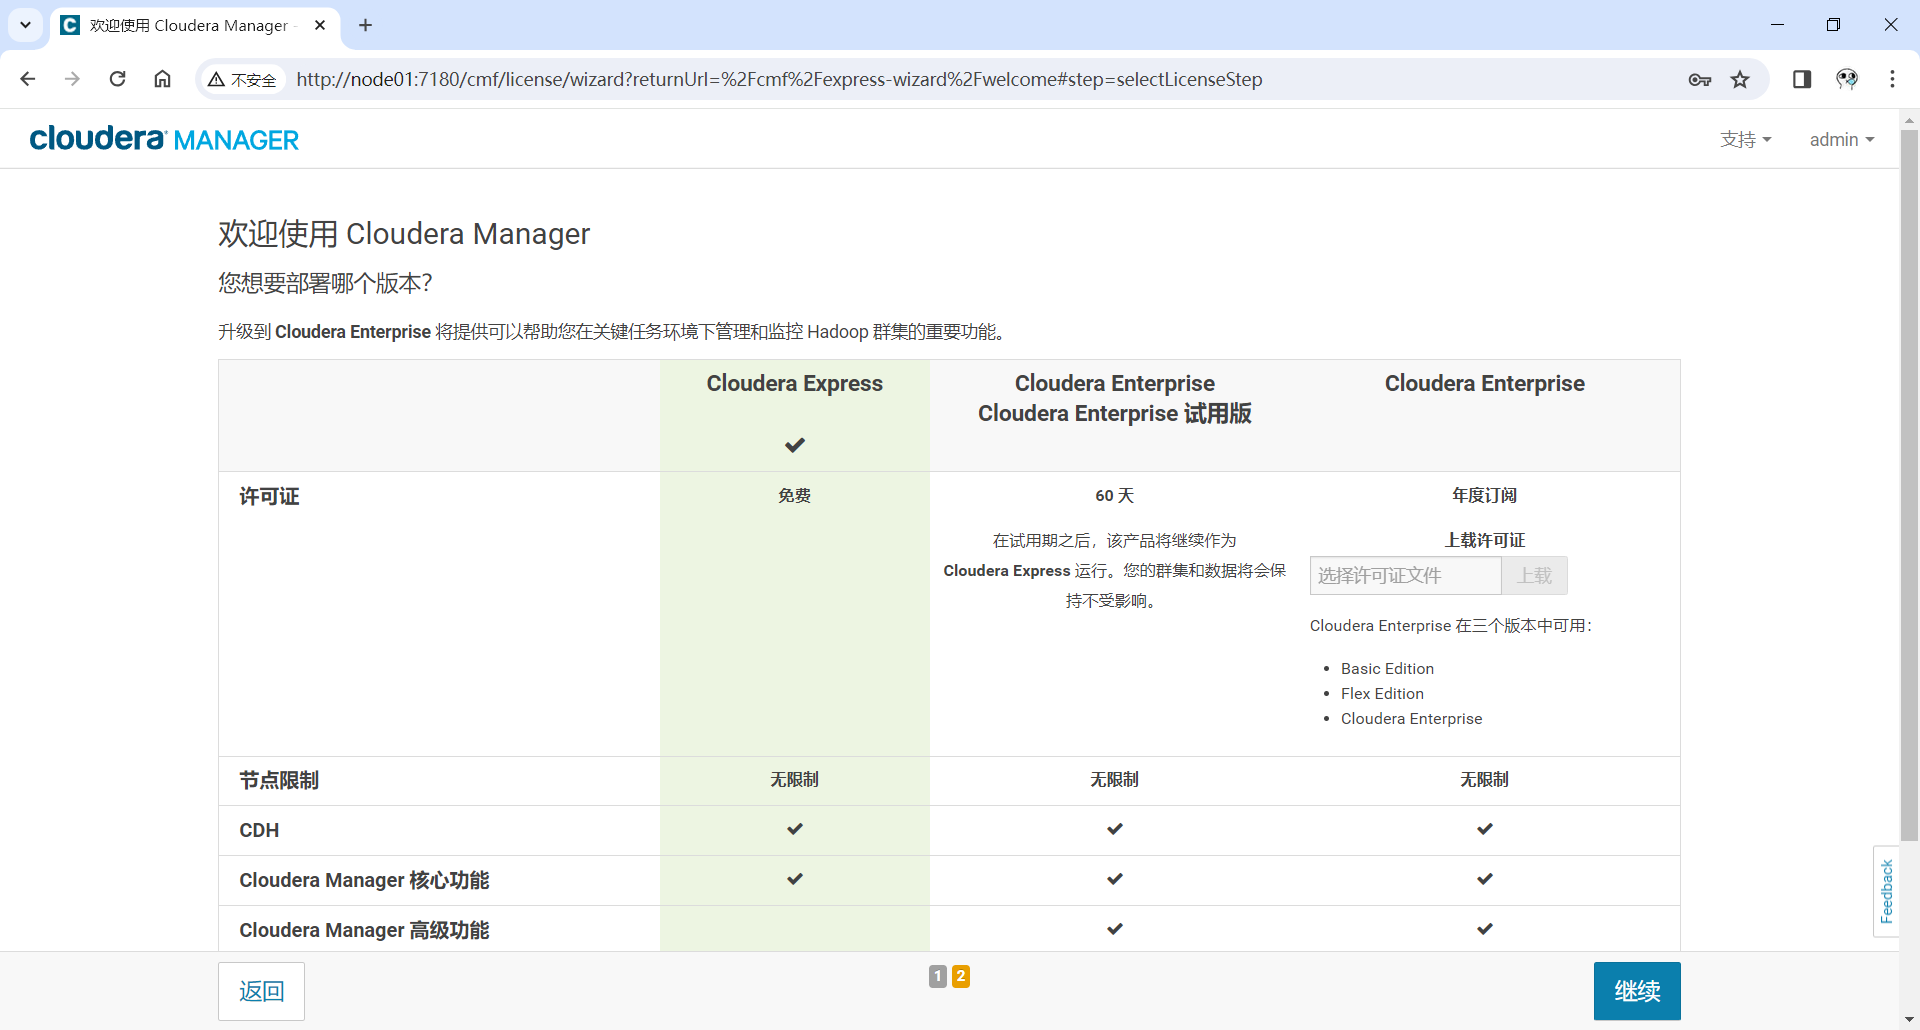
Task: Bookmark this page with the star icon
Action: [1740, 80]
